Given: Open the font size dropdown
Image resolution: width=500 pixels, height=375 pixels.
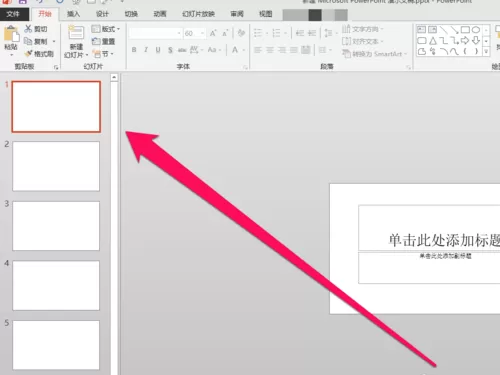Looking at the screenshot, I should pos(202,33).
